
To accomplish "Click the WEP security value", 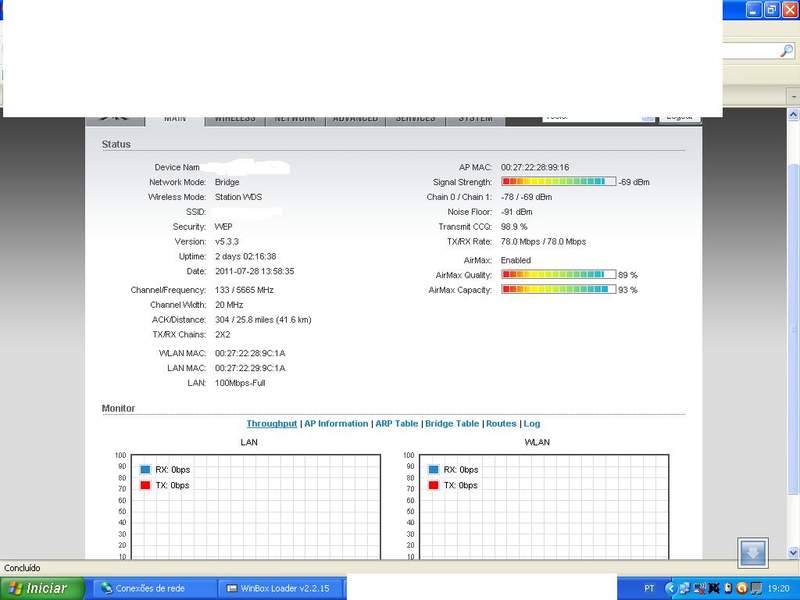I will [x=223, y=227].
